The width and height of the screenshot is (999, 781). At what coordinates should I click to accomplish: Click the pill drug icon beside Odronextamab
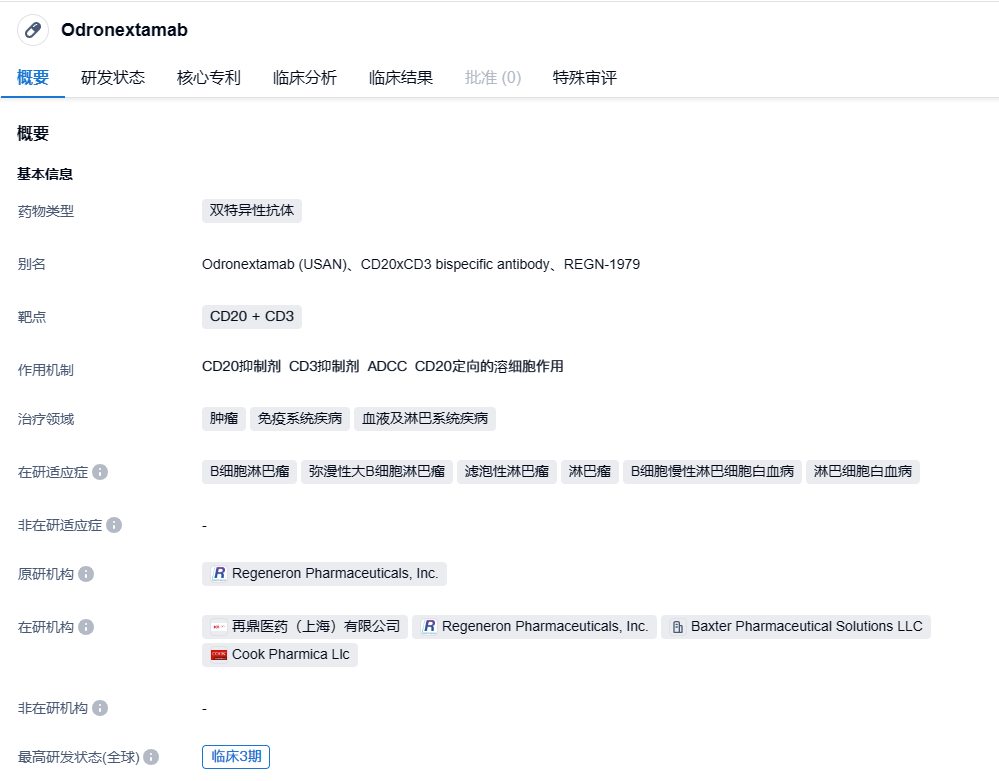click(x=33, y=30)
